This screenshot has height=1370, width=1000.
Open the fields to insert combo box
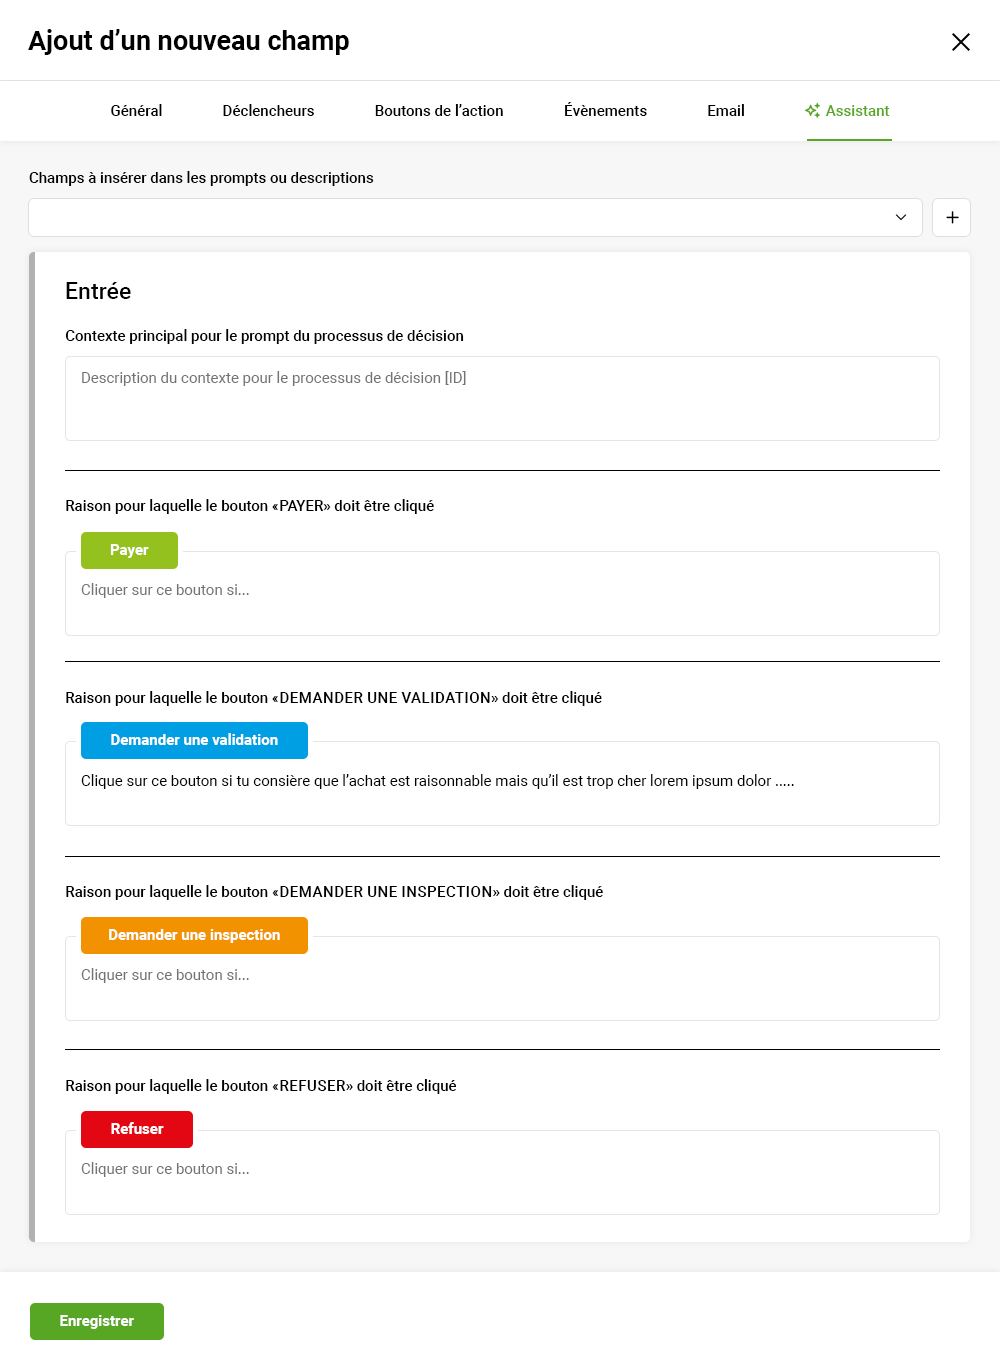(460, 217)
